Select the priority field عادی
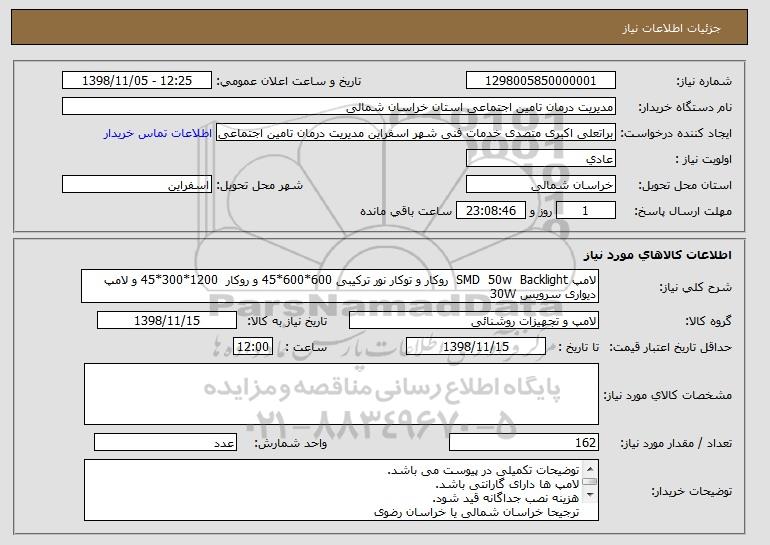 [x=541, y=159]
